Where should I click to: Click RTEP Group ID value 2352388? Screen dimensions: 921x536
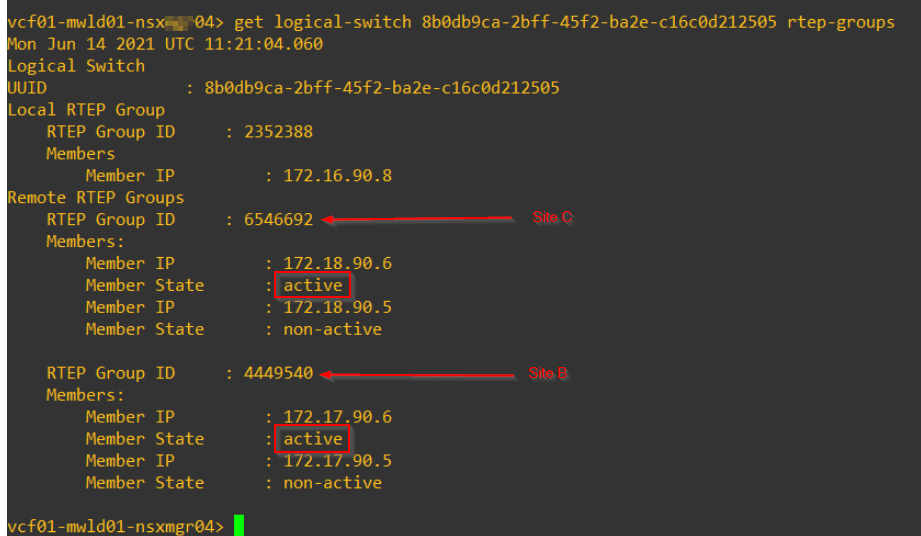[x=278, y=132]
